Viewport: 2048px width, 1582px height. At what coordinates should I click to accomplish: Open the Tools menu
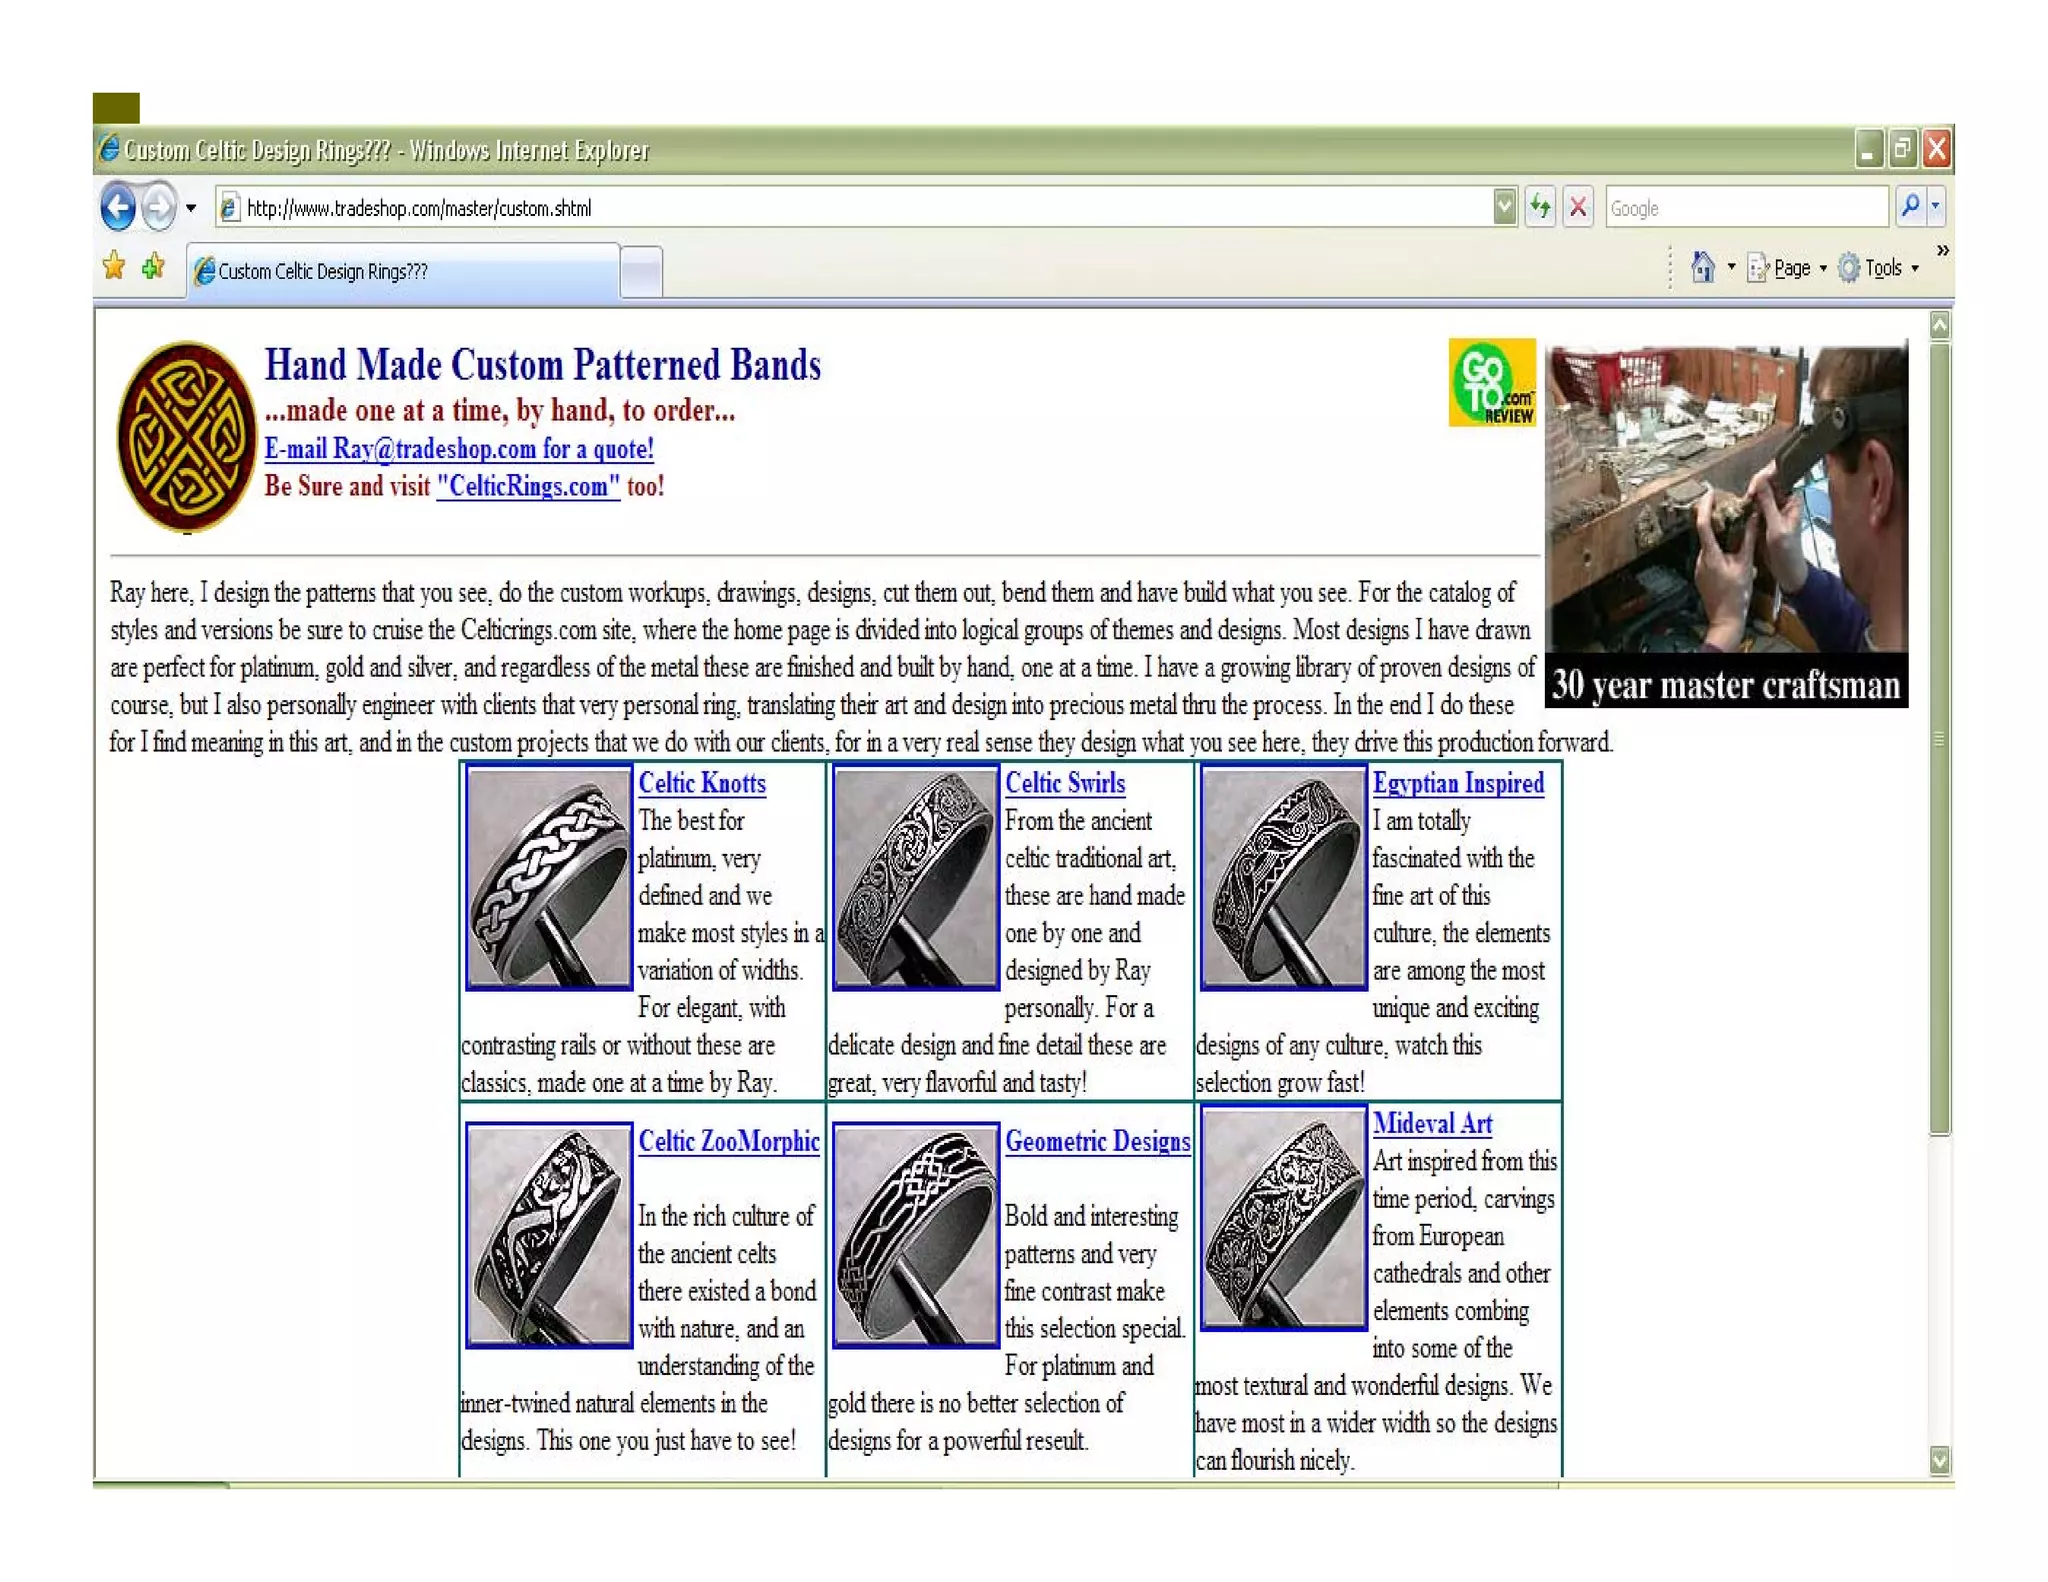coord(1882,268)
